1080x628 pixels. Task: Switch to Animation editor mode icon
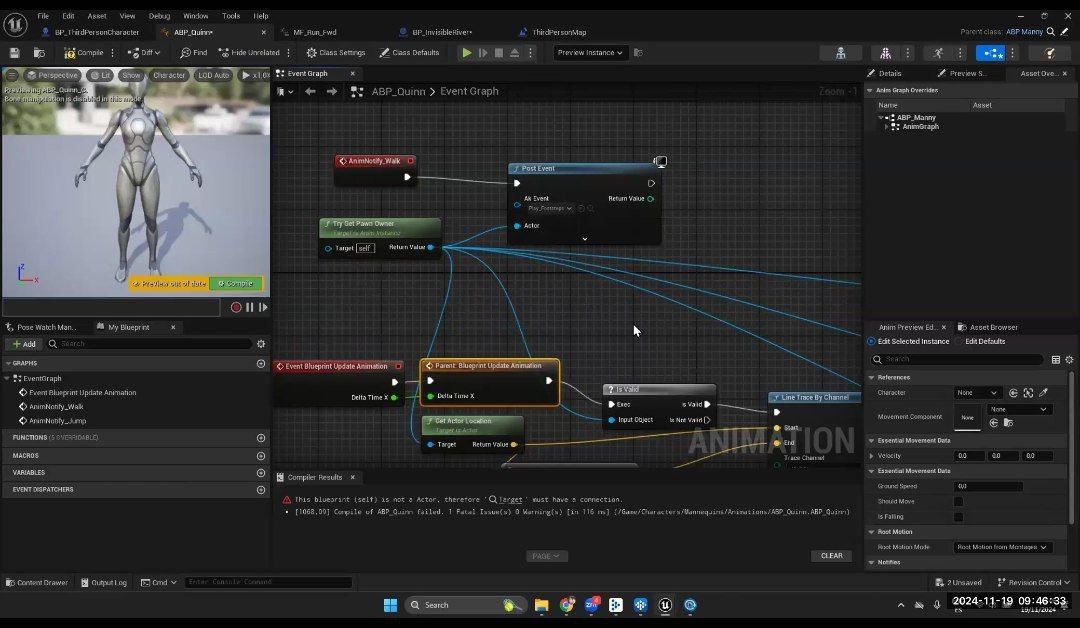[x=938, y=53]
